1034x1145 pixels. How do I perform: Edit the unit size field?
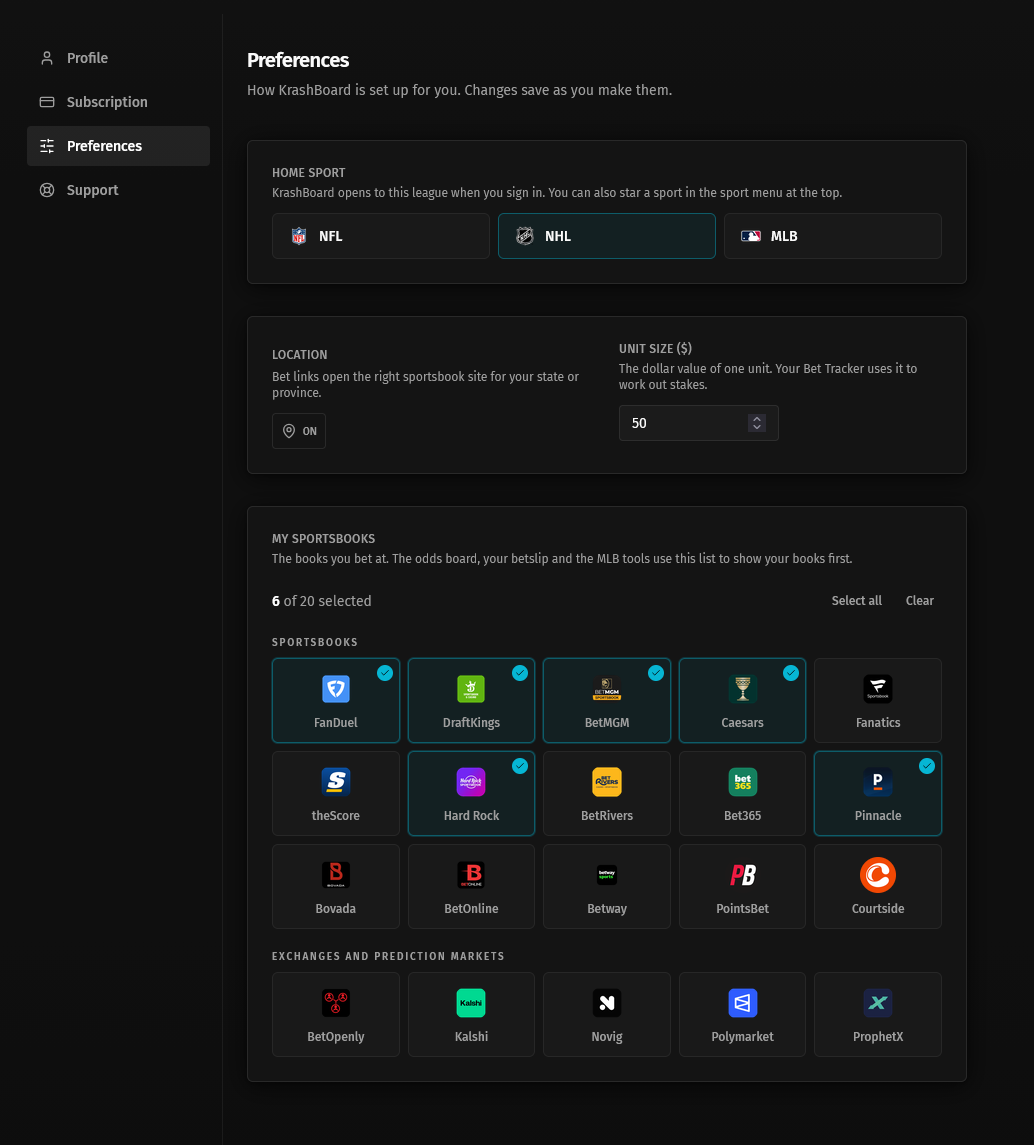tap(698, 423)
